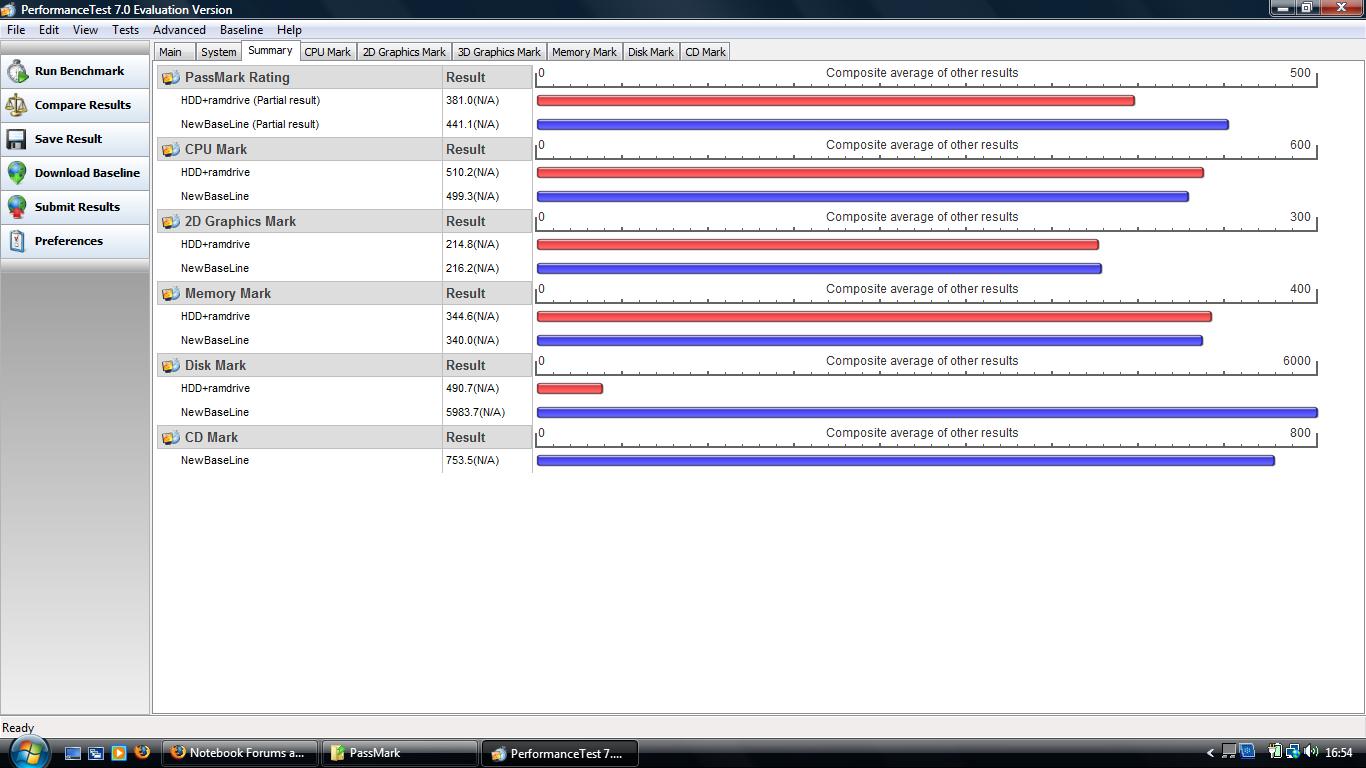Screen dimensions: 1366x768
Task: Click the Disk Mark HDD+ramdrive red bar
Action: click(x=570, y=389)
